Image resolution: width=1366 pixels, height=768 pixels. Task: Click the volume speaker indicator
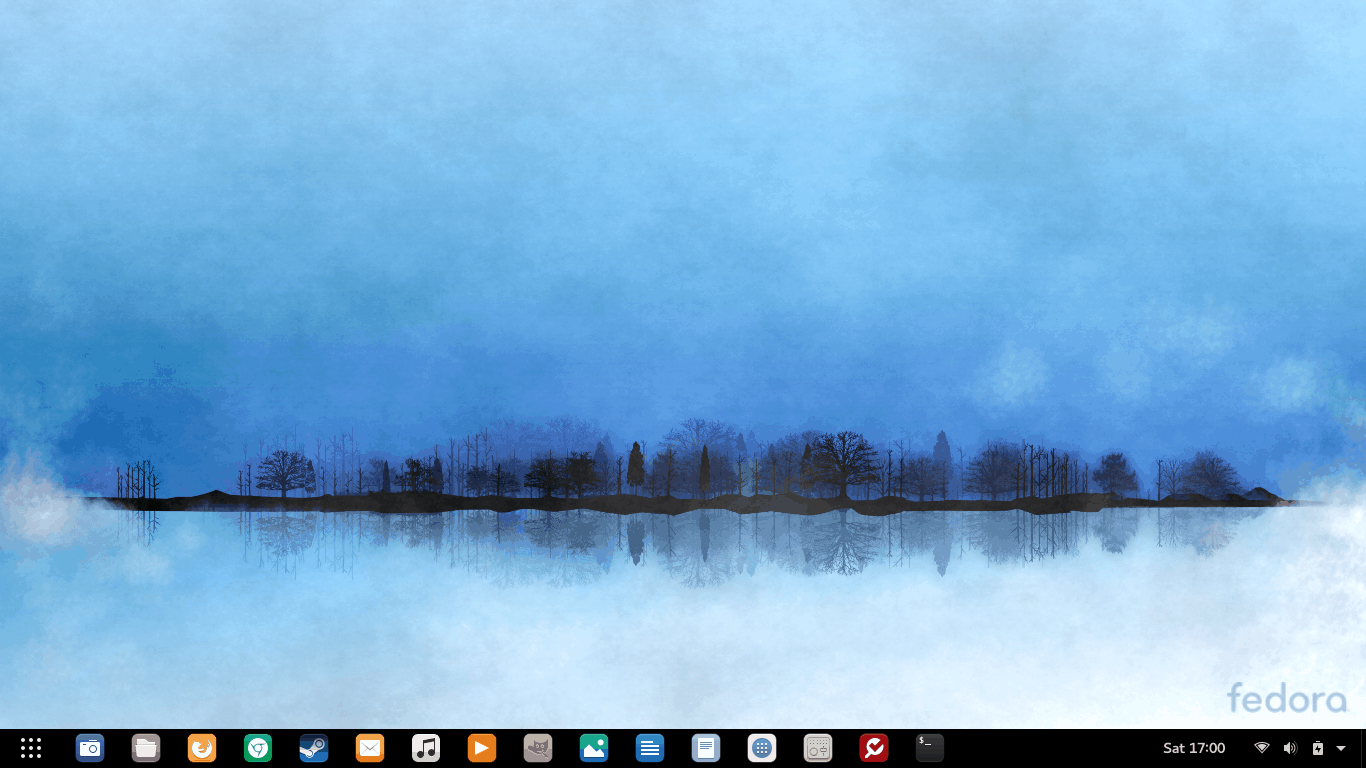coord(1290,748)
